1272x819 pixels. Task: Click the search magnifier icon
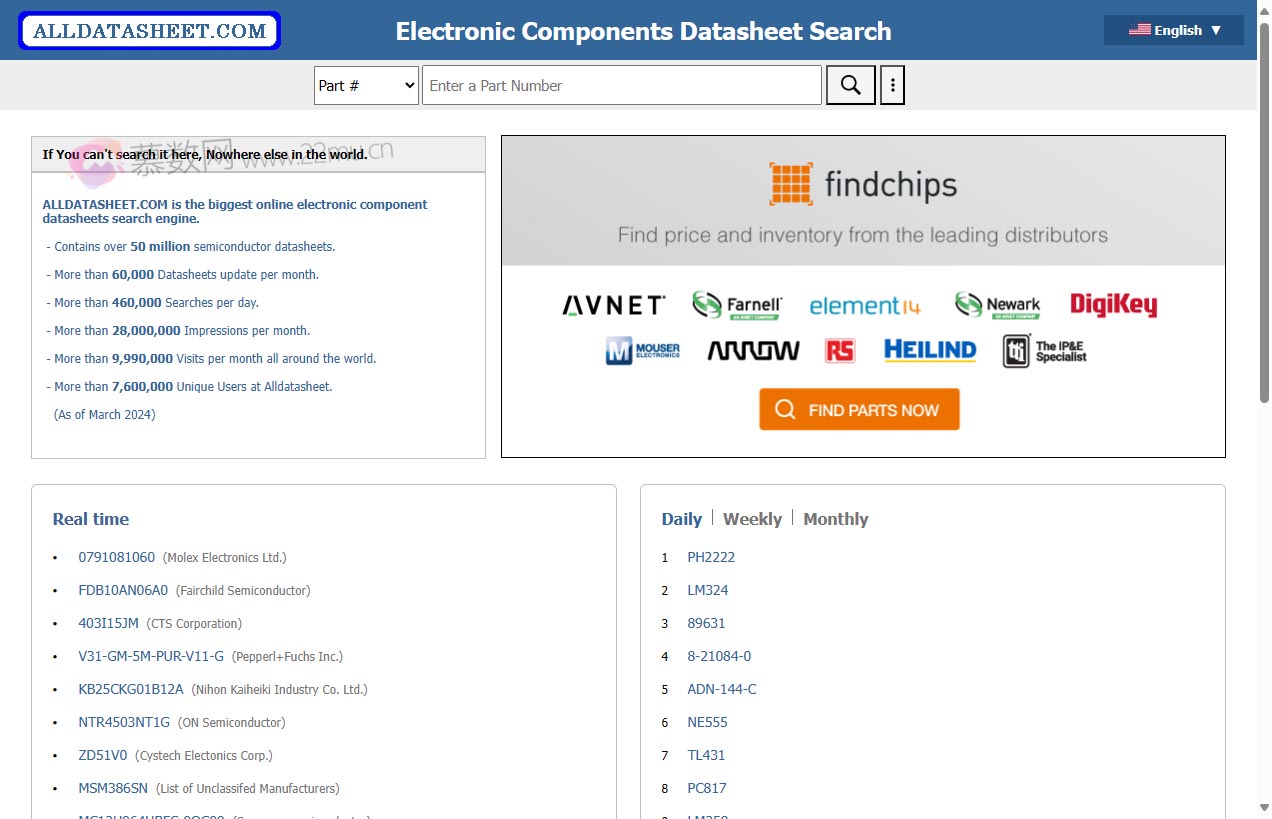click(849, 85)
